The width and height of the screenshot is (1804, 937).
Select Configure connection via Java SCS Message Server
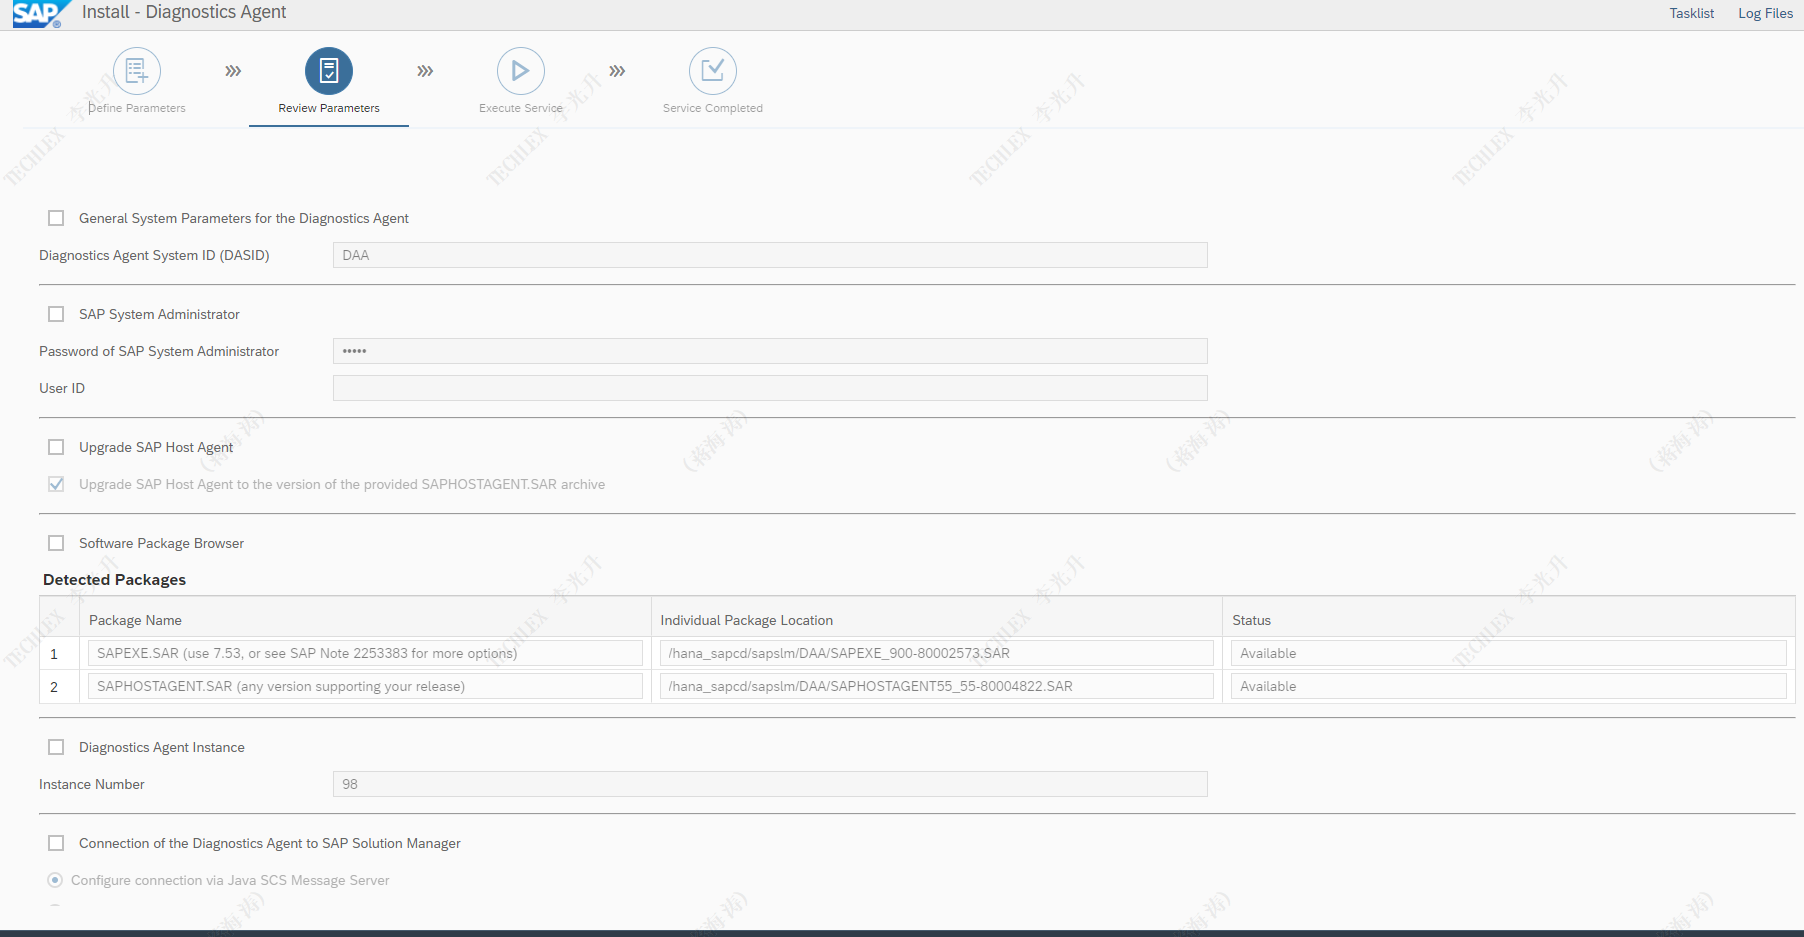(x=55, y=880)
